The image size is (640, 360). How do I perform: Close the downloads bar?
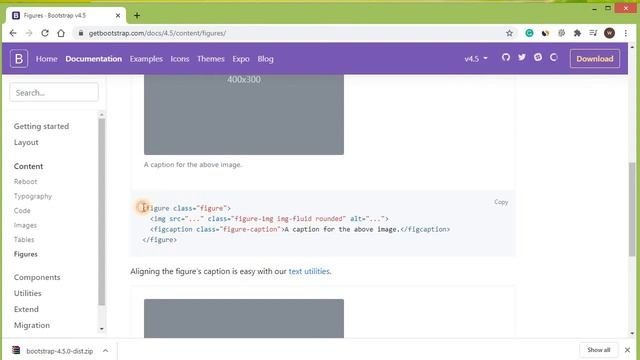[627, 350]
